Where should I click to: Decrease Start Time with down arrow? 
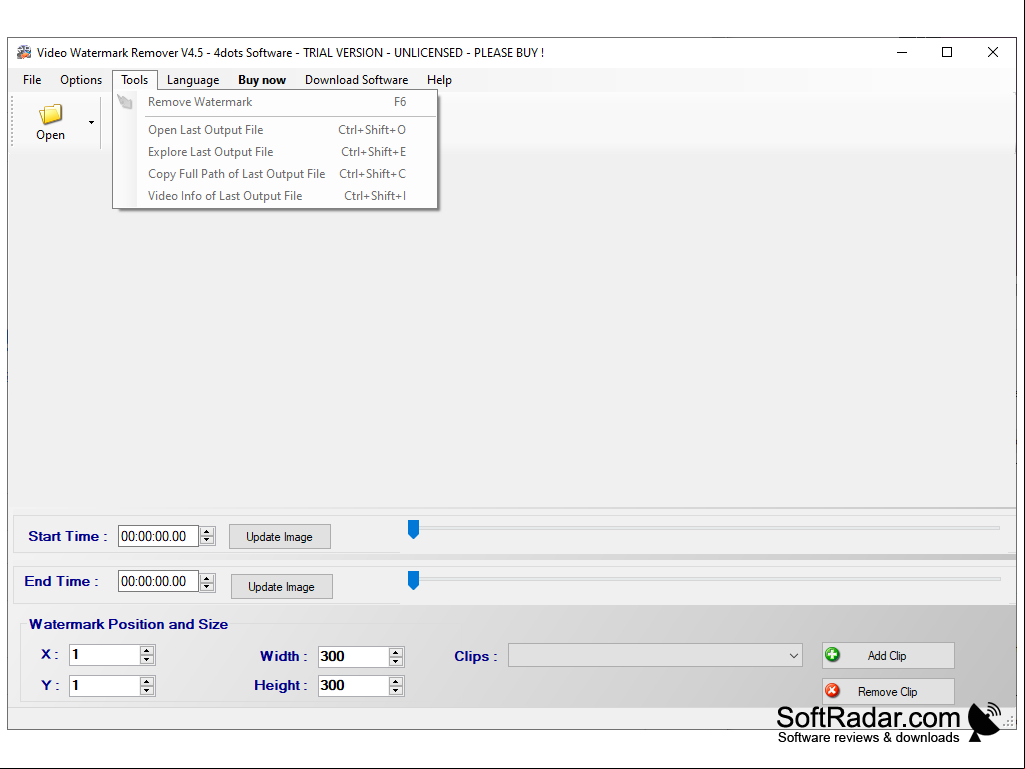207,541
